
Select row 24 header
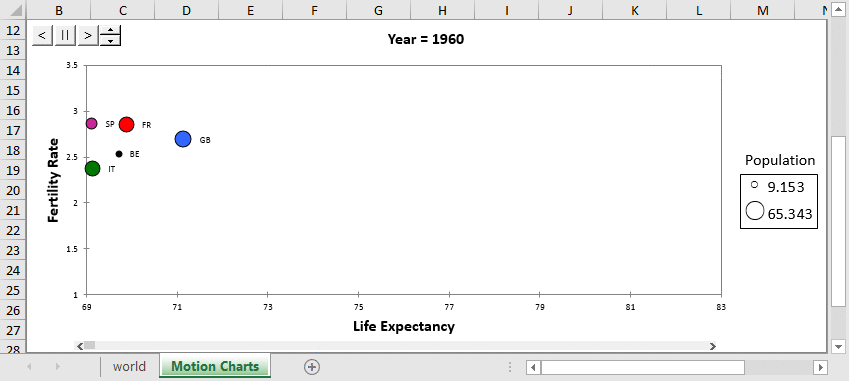pyautogui.click(x=12, y=271)
